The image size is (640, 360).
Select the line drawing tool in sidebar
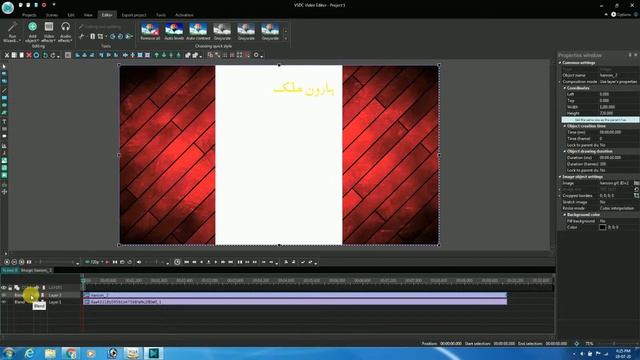coord(4,90)
